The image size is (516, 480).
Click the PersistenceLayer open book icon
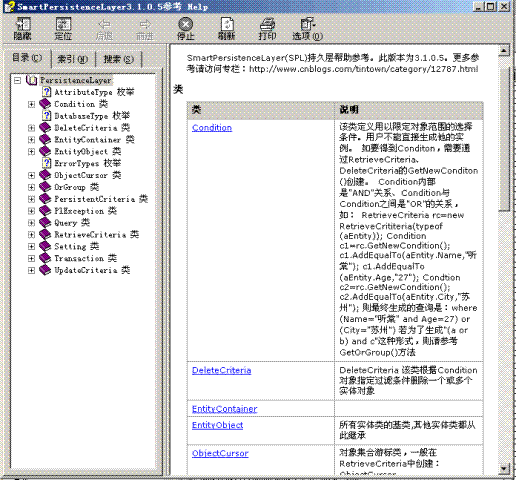(x=32, y=80)
